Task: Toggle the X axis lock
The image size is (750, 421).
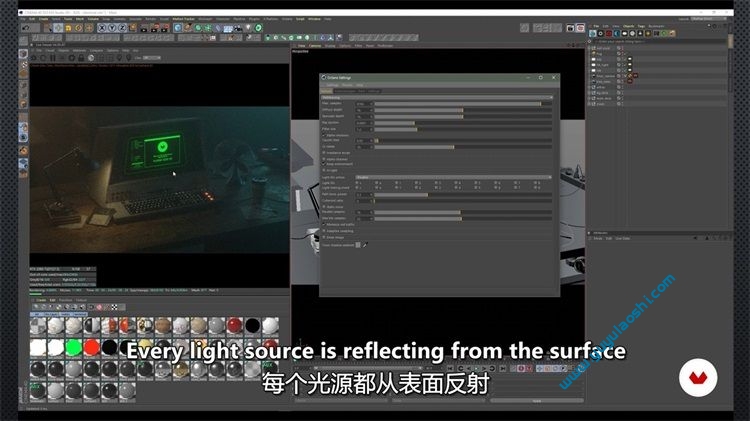Action: [x=102, y=28]
